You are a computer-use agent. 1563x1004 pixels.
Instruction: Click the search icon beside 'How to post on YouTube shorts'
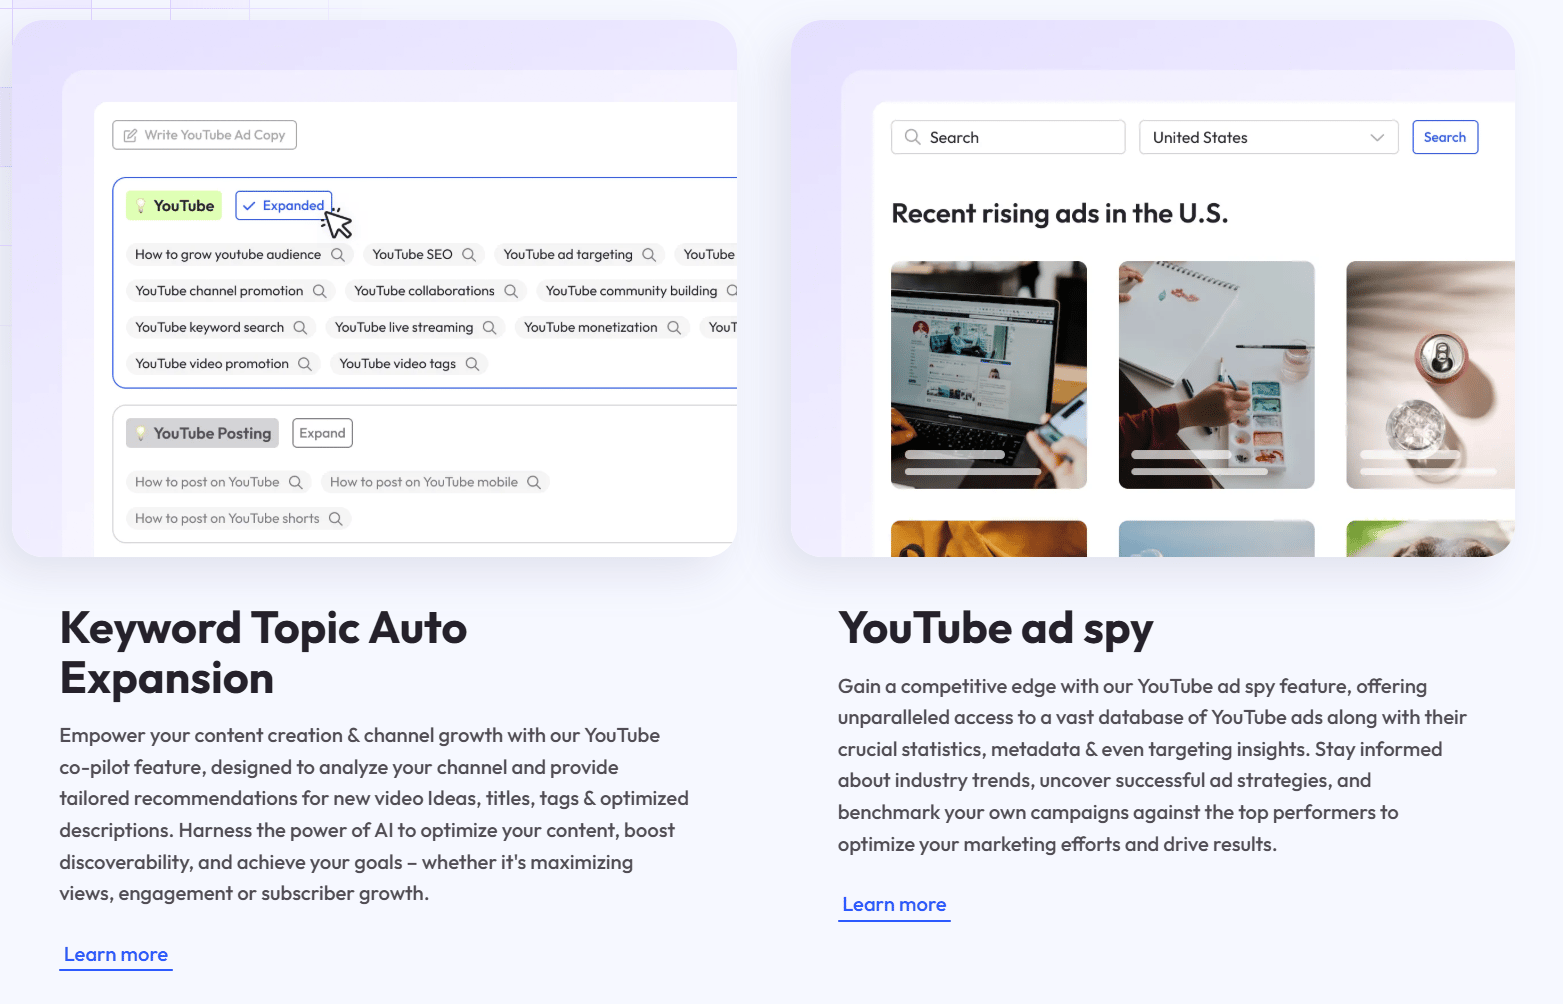[x=336, y=519]
